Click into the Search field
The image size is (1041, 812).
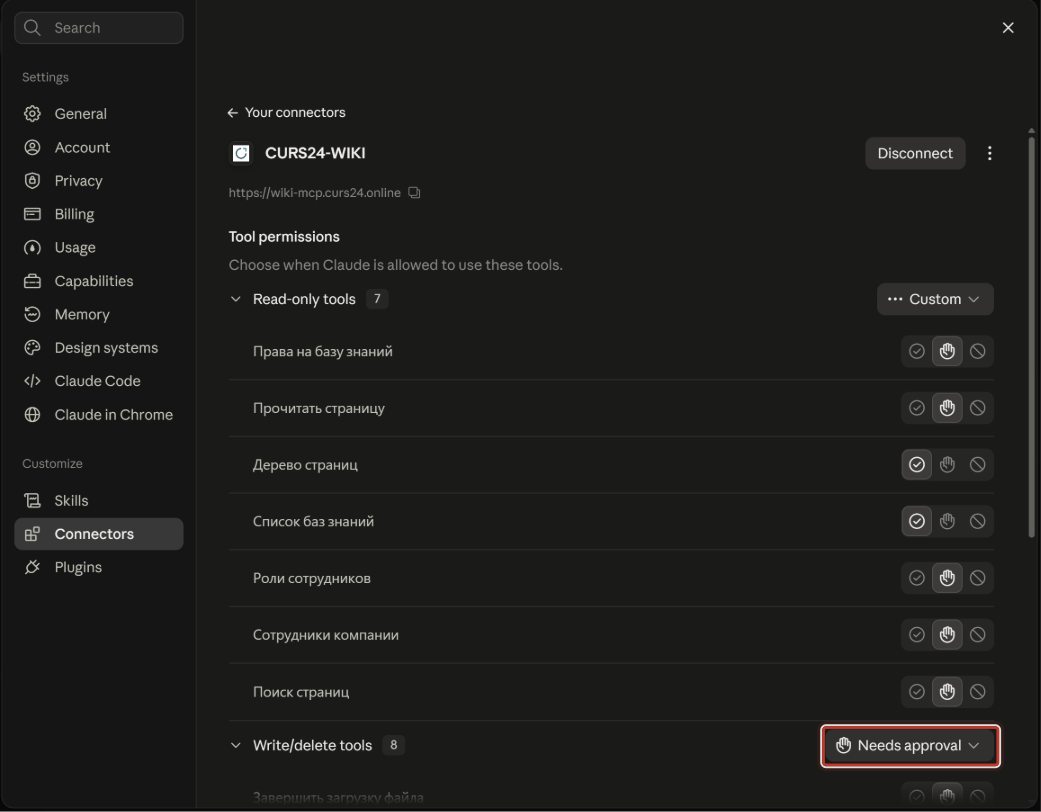click(x=98, y=28)
